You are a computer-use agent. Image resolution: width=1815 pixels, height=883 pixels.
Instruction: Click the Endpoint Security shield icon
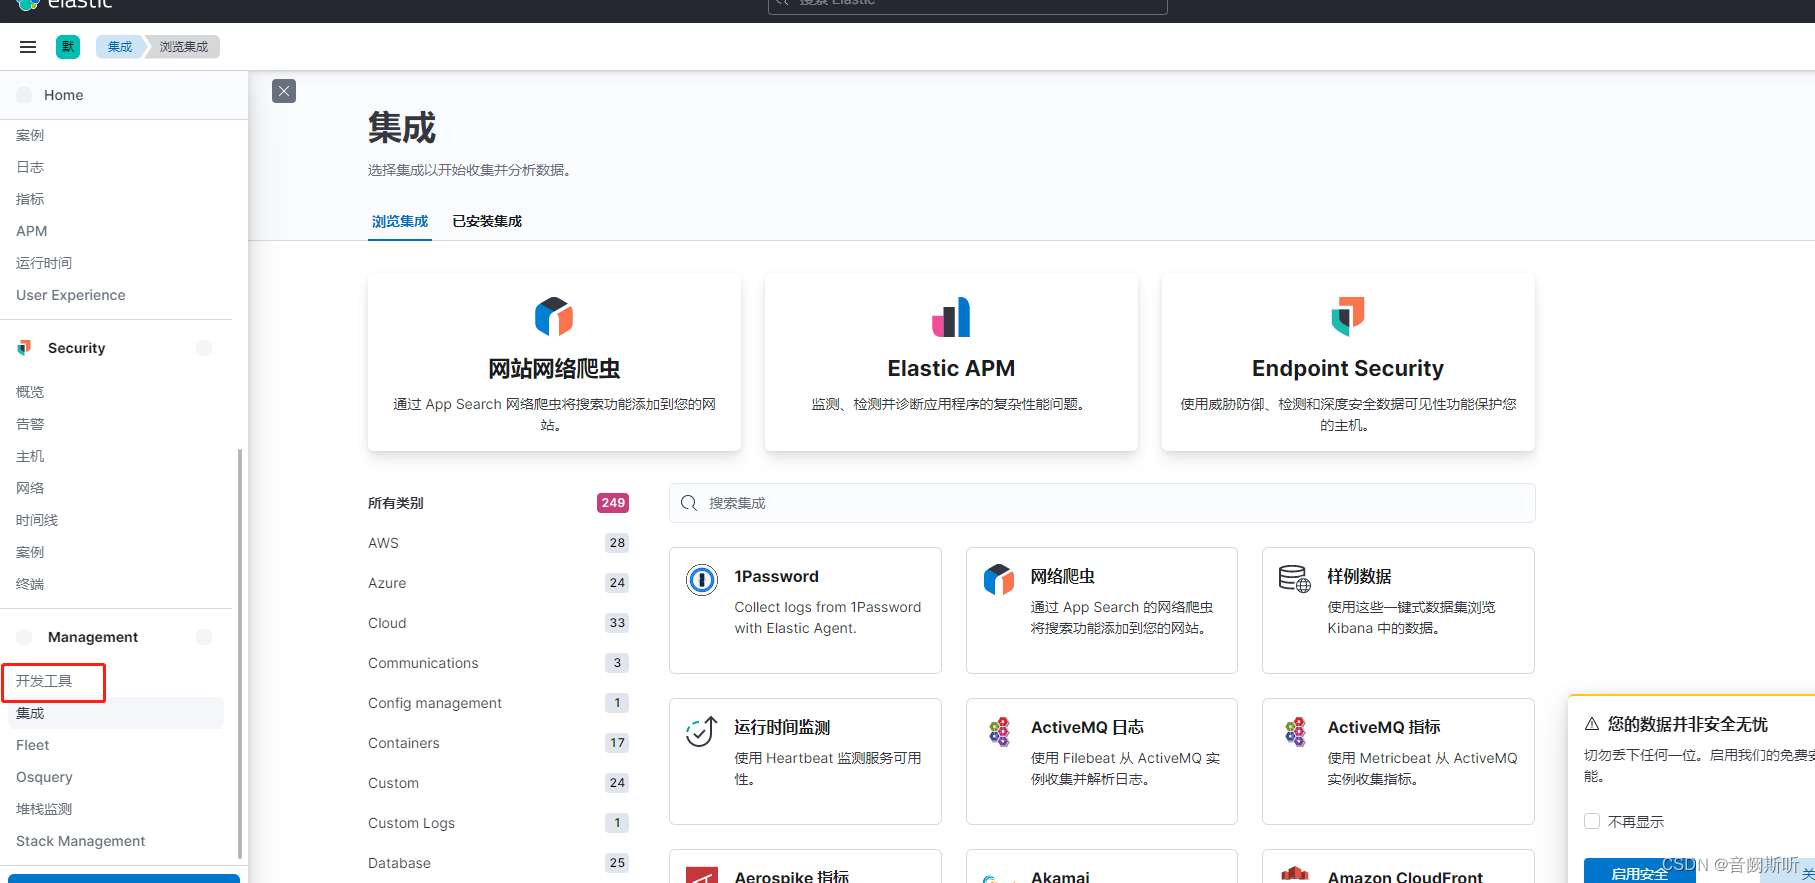pyautogui.click(x=1348, y=317)
